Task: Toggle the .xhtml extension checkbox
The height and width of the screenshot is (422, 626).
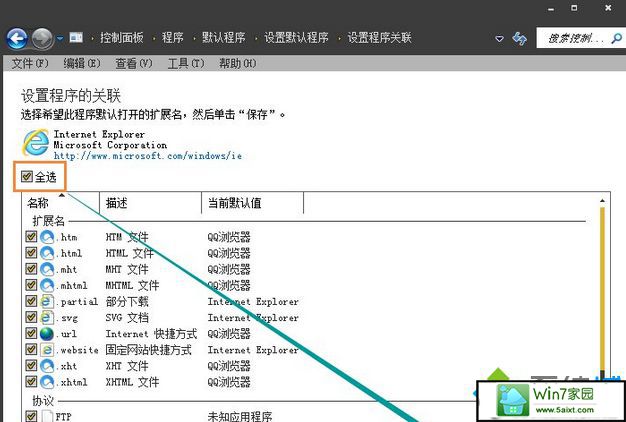Action: (31, 381)
